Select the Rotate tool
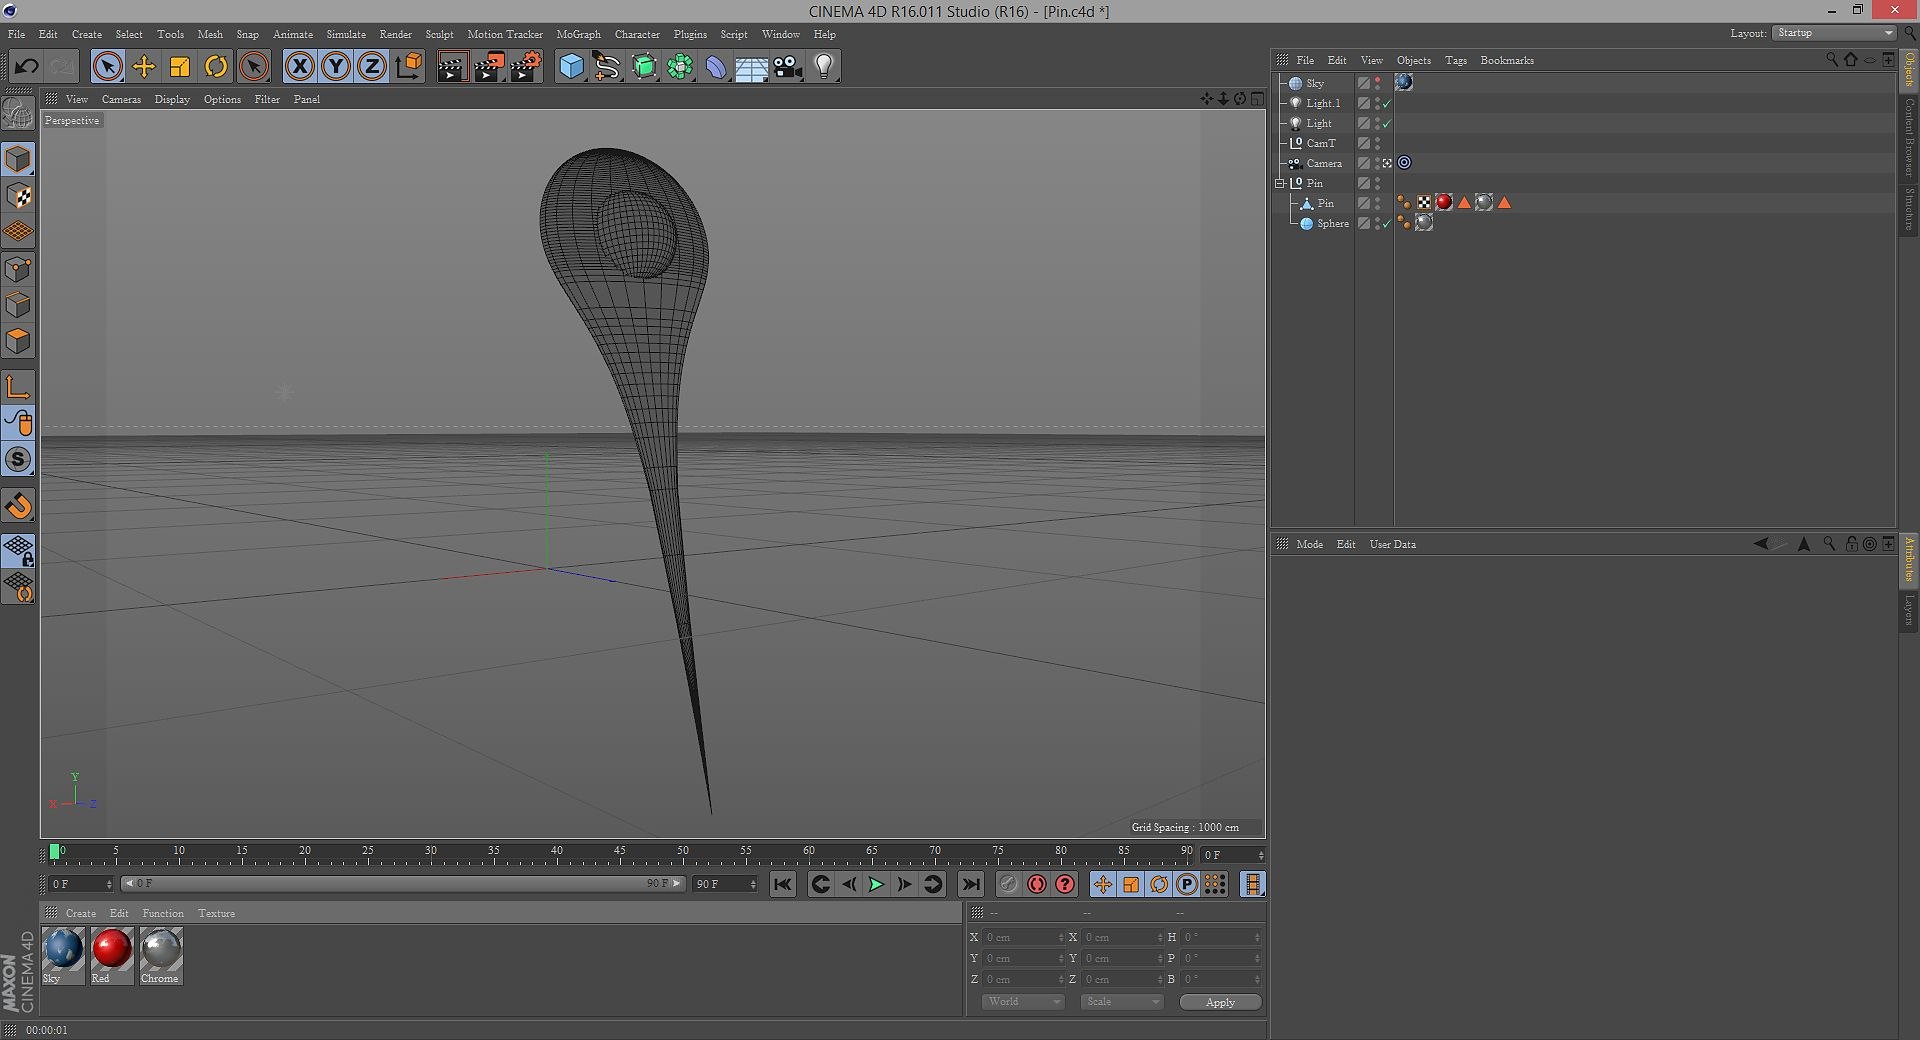 coord(216,67)
